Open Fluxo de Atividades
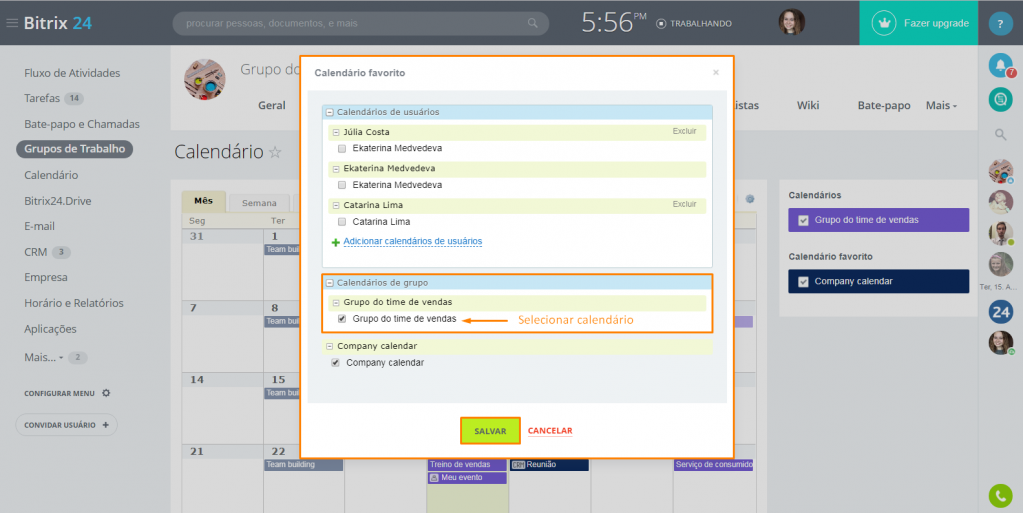This screenshot has height=513, width=1023. point(72,73)
